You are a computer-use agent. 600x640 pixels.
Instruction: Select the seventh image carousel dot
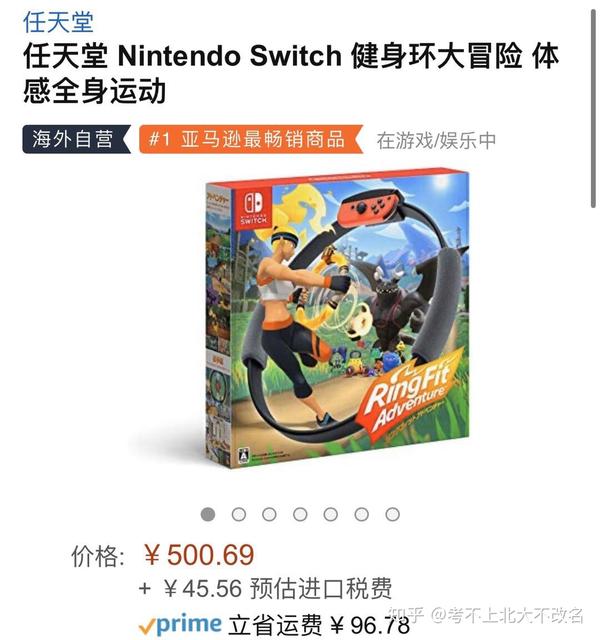pos(392,514)
